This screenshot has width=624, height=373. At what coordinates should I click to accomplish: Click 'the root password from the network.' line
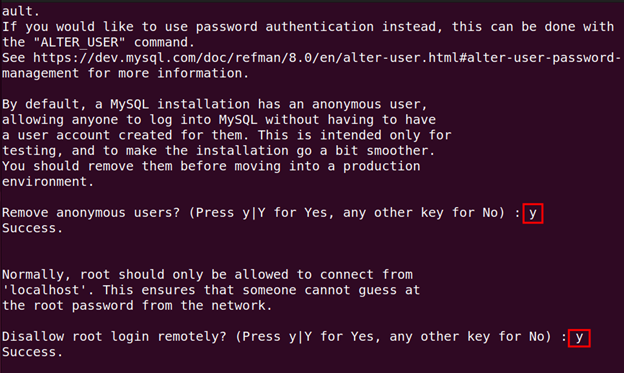(x=137, y=305)
